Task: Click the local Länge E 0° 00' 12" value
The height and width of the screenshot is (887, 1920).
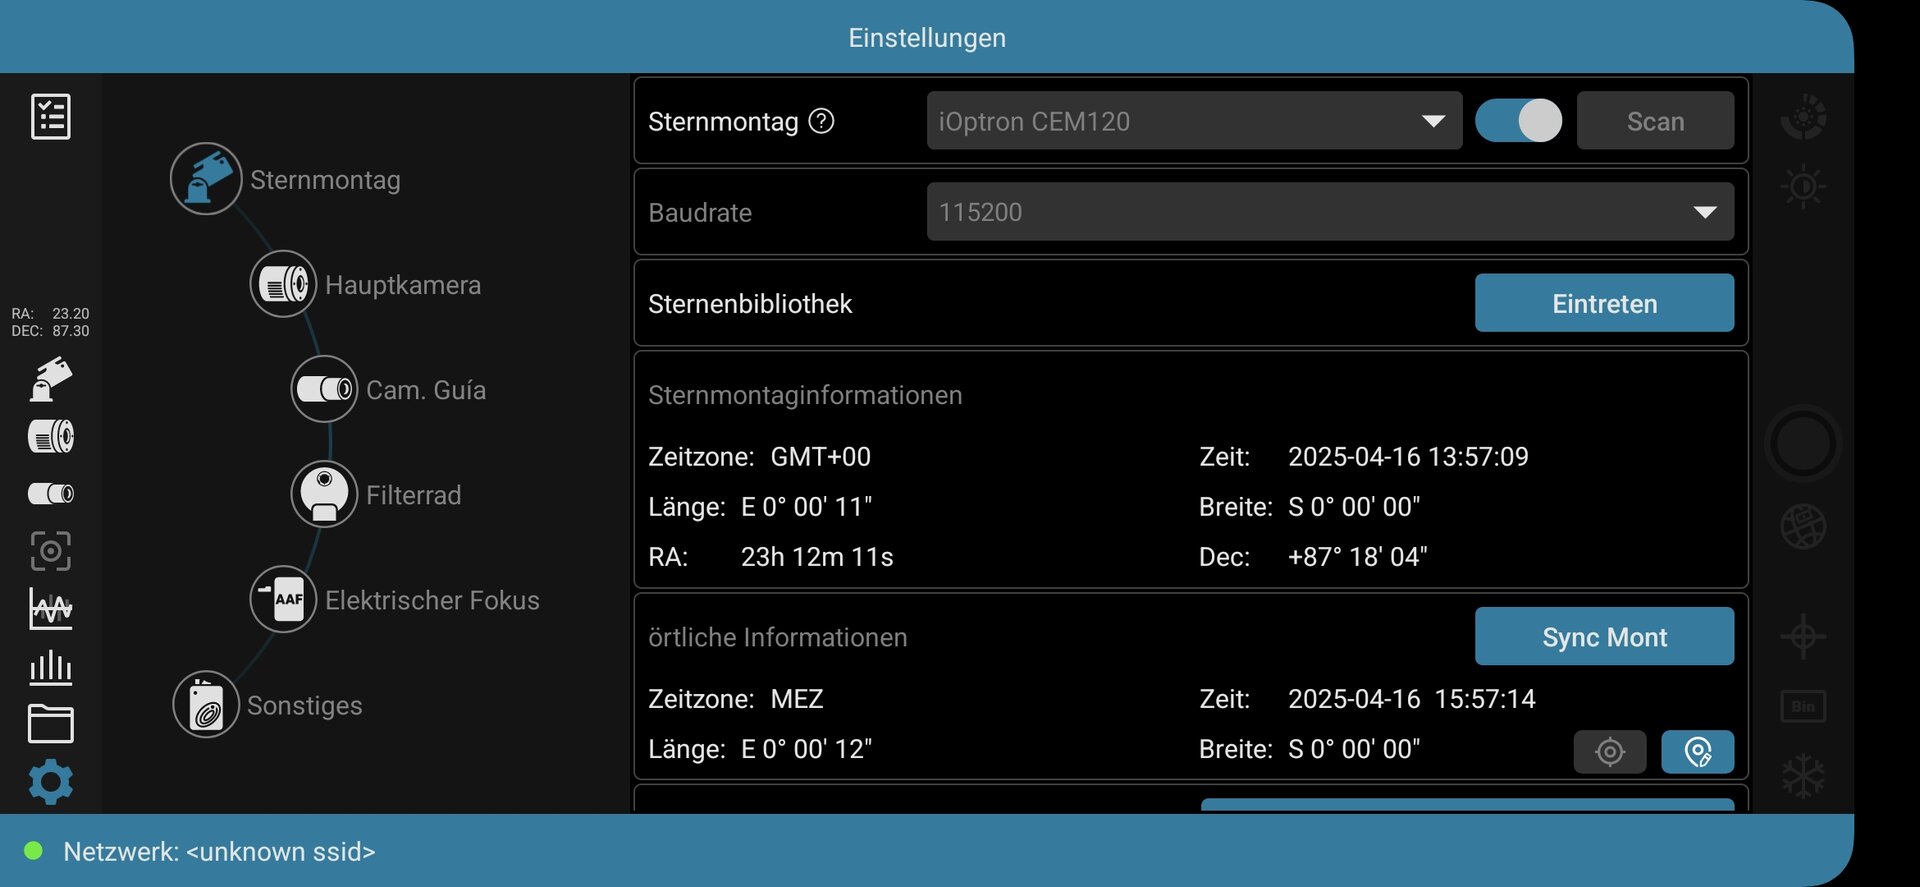Action: pyautogui.click(x=807, y=749)
